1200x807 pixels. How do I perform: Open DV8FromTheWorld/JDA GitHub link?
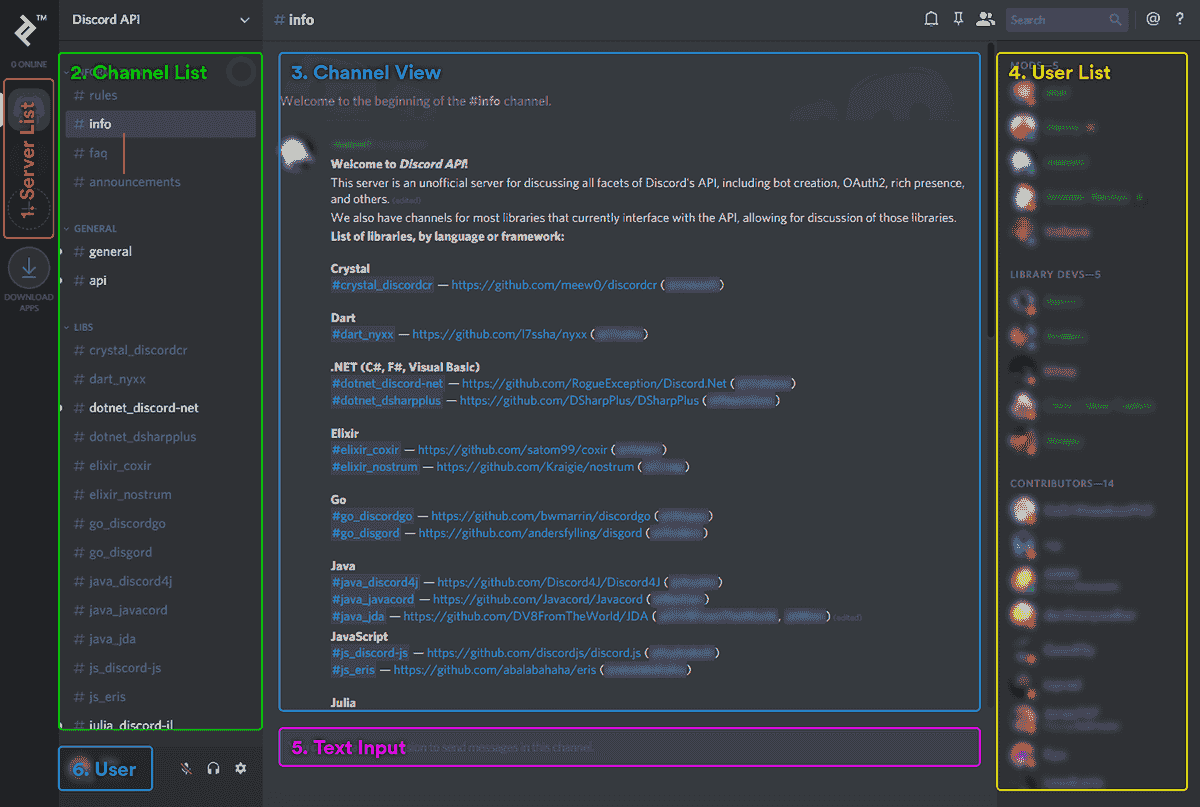(x=526, y=617)
